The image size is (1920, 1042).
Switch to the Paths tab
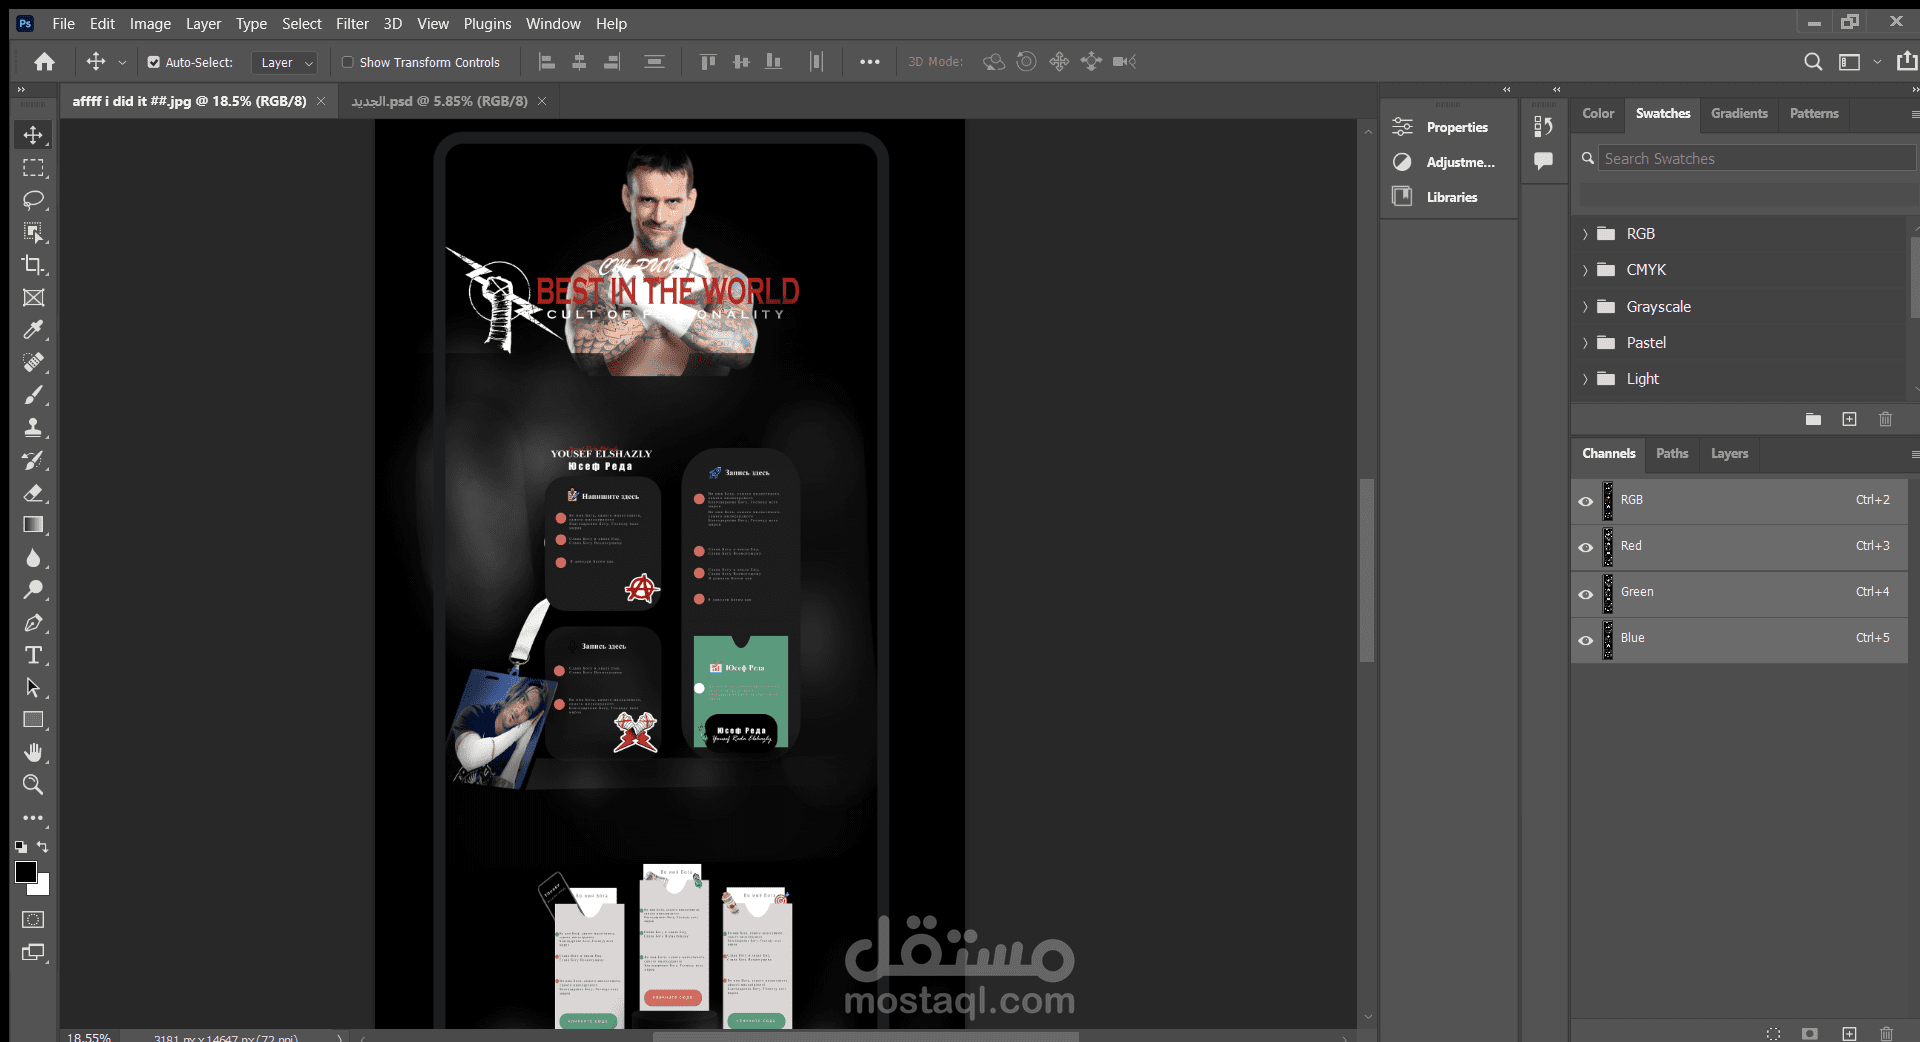tap(1671, 453)
